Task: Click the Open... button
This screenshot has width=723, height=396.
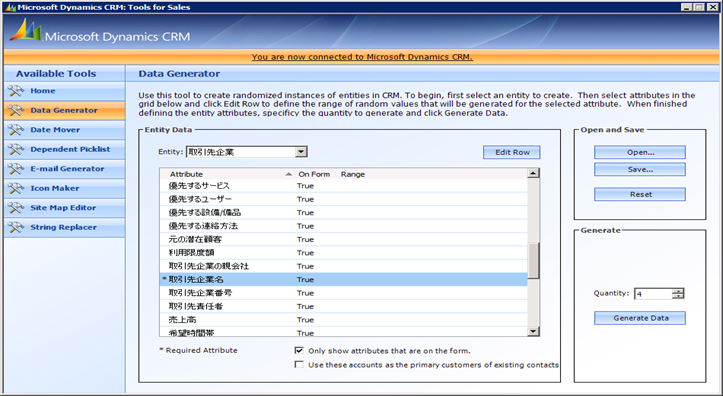Action: coord(640,152)
